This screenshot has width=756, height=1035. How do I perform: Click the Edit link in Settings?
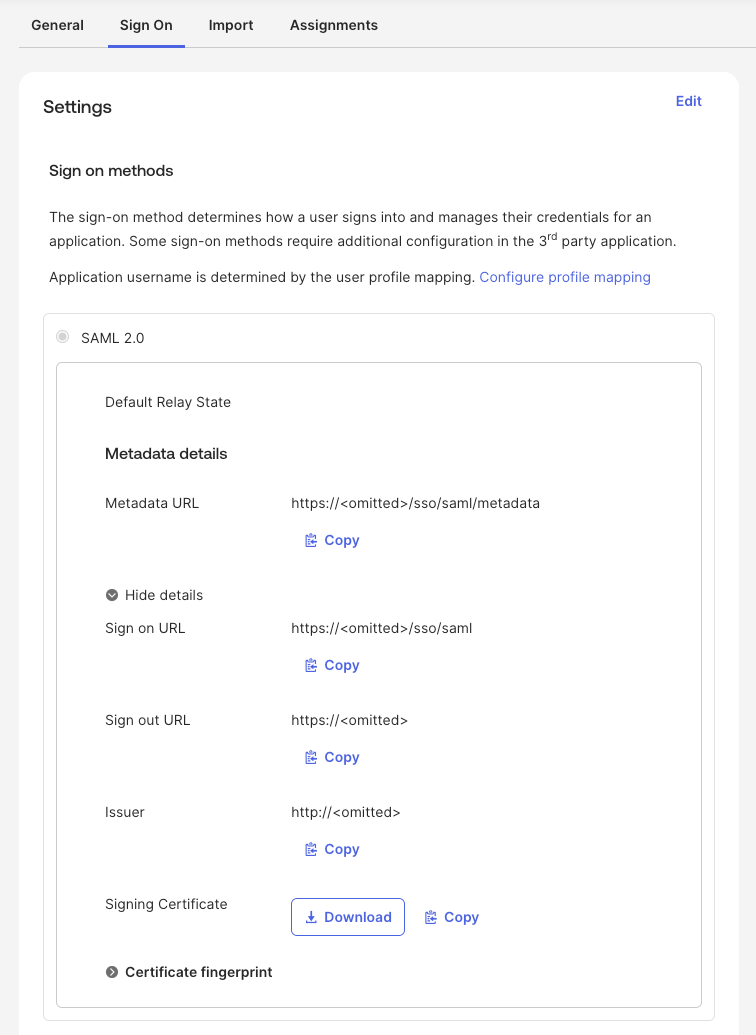(x=689, y=101)
